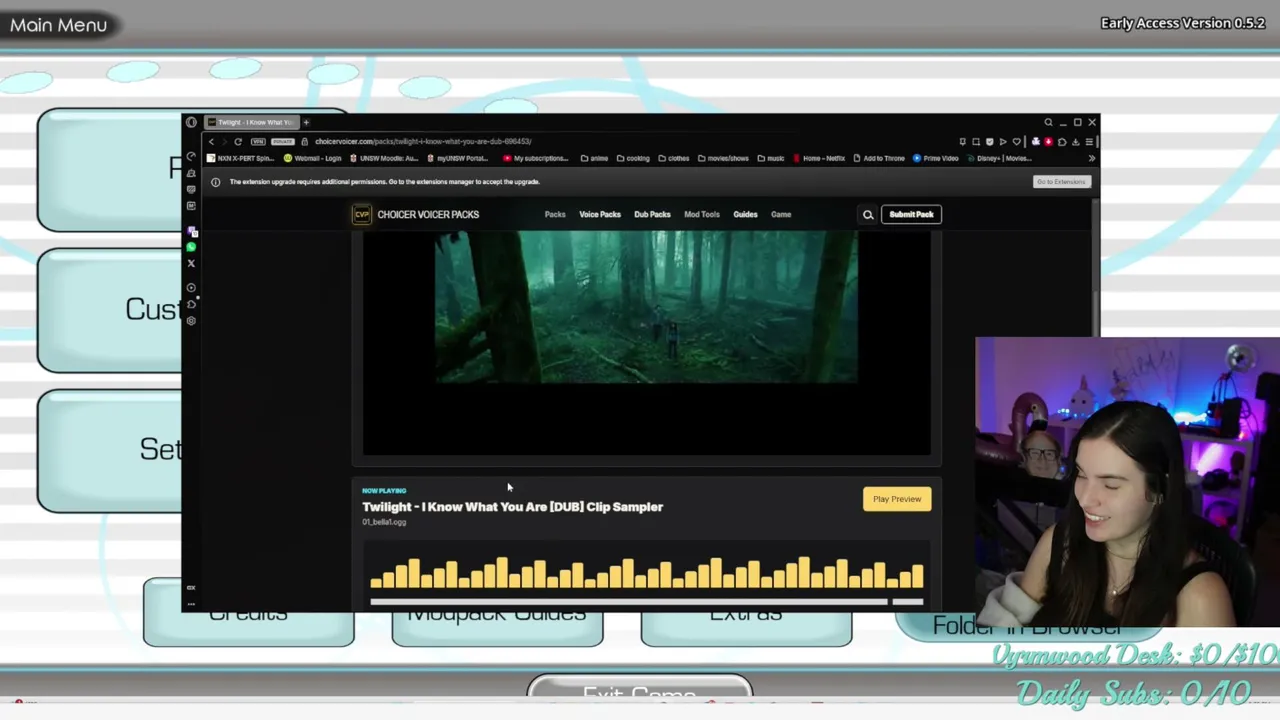Expand the clothes bookmarks folder
Screen dimensions: 1280x720
(x=674, y=158)
